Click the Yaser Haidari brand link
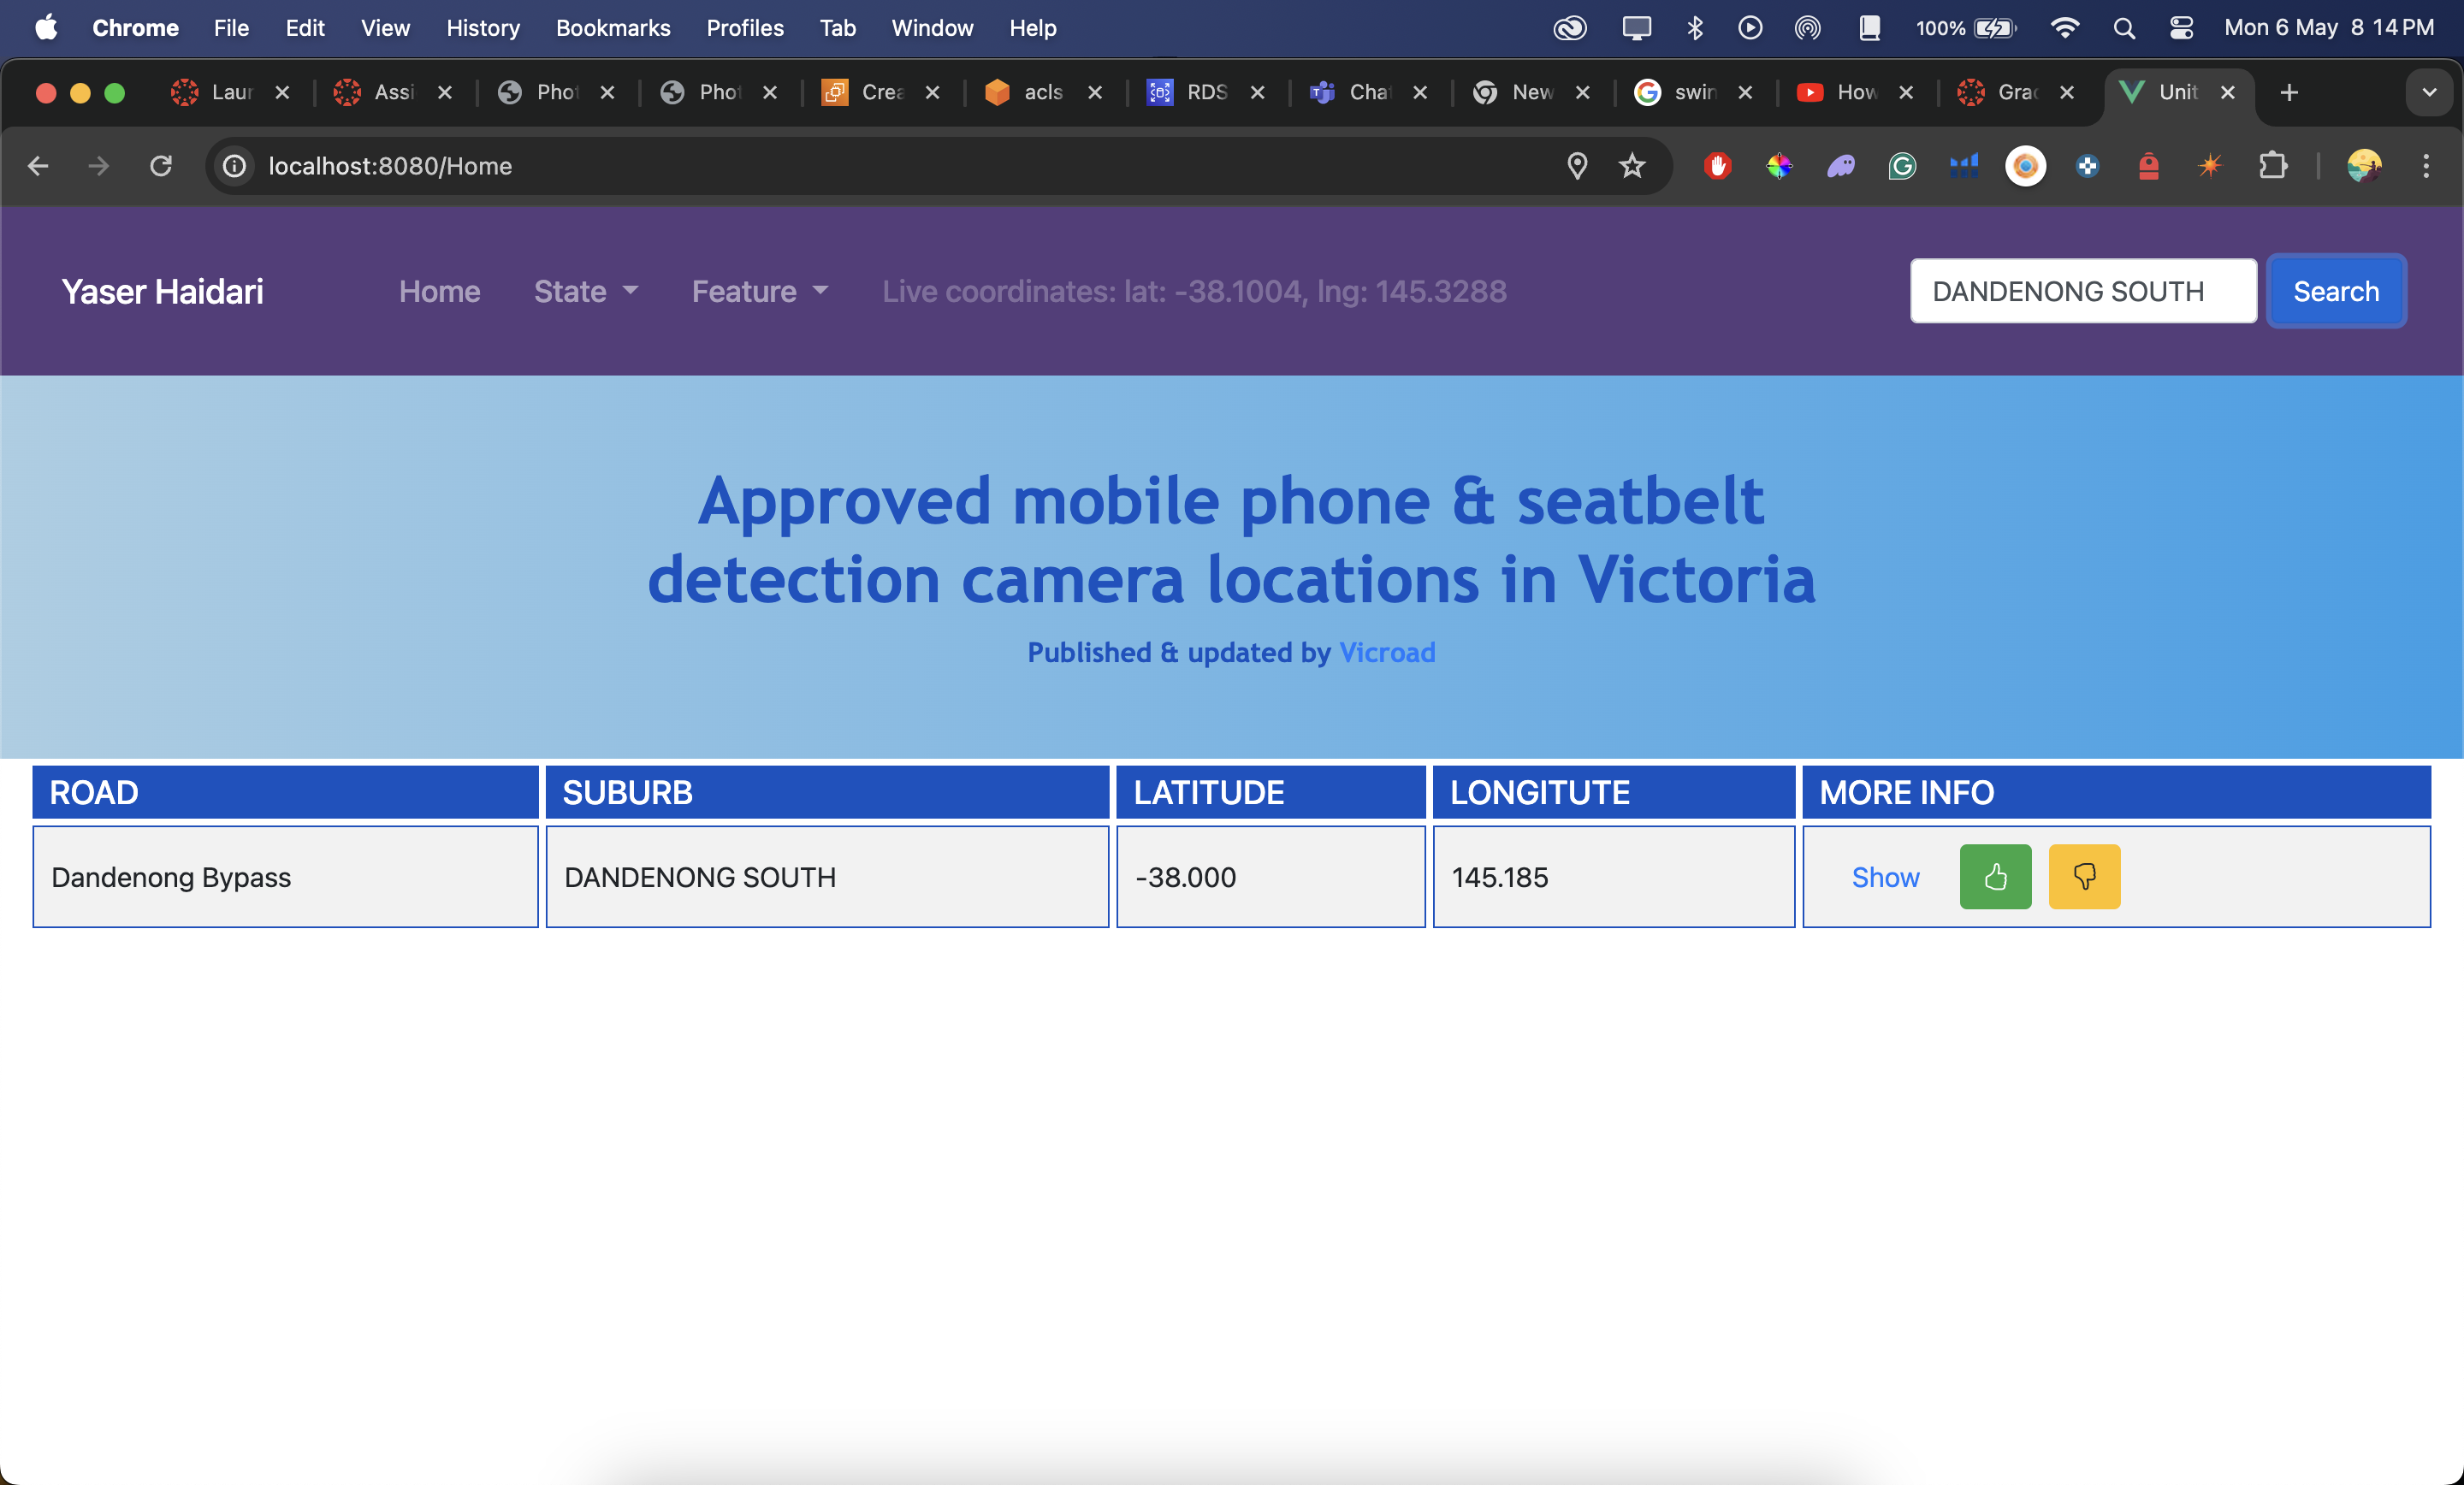Screen dimensions: 2464x1485 click(162, 291)
